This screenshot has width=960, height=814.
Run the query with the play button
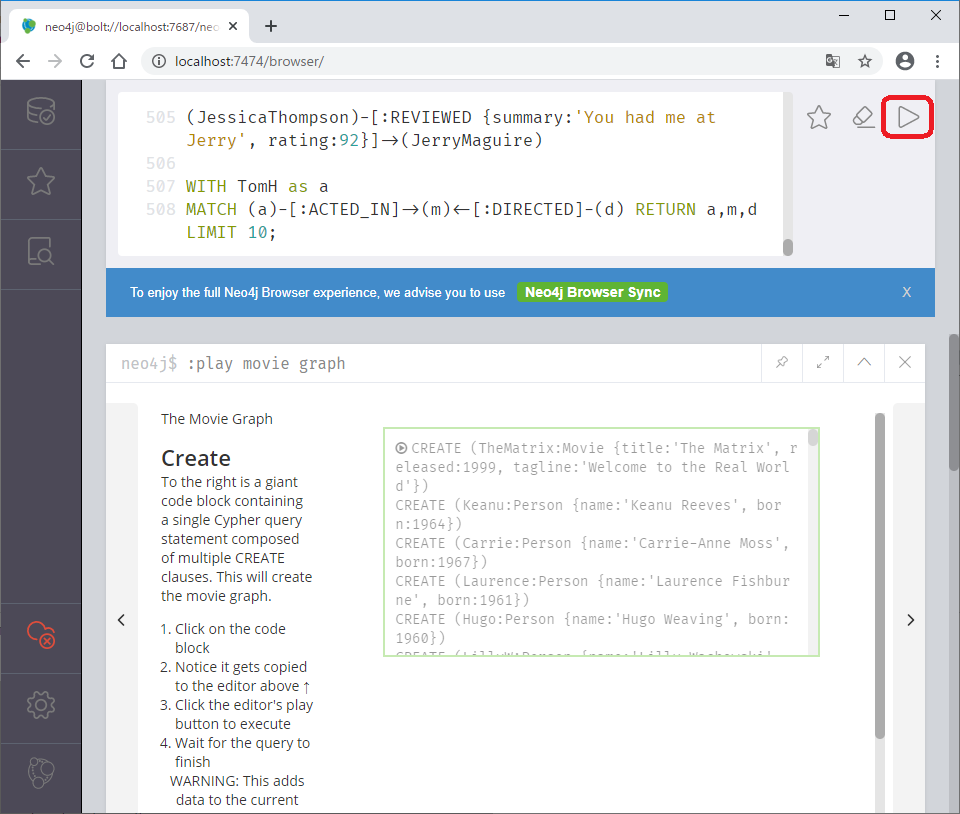[x=907, y=117]
